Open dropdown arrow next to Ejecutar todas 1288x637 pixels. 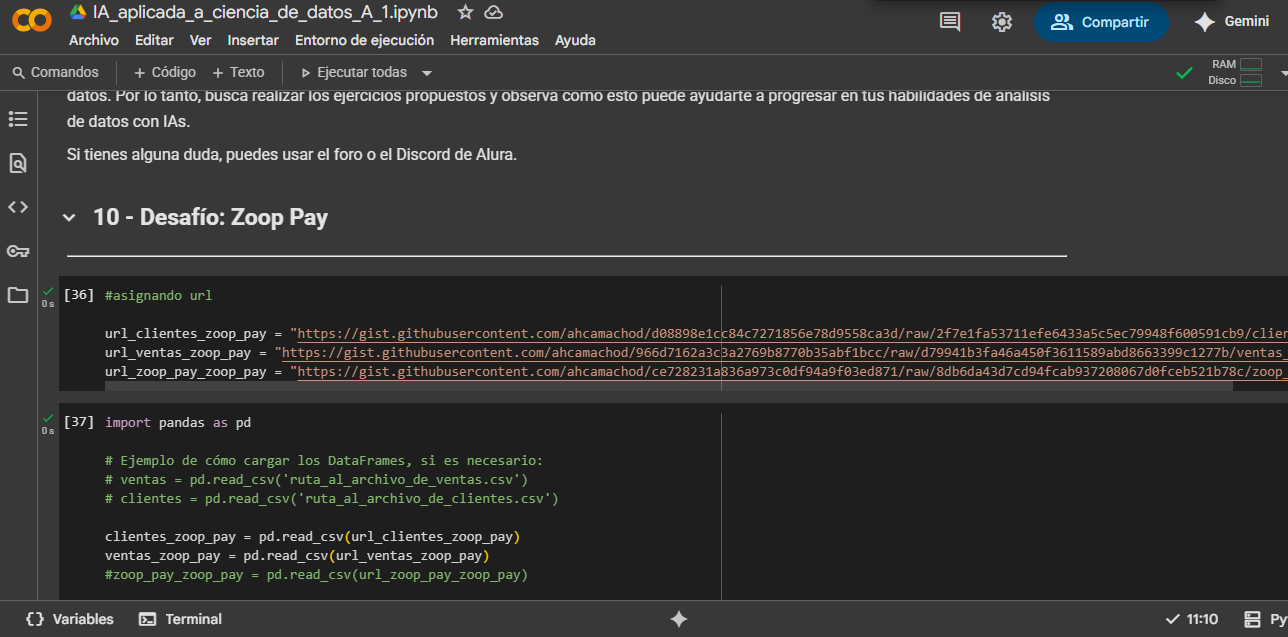(427, 73)
